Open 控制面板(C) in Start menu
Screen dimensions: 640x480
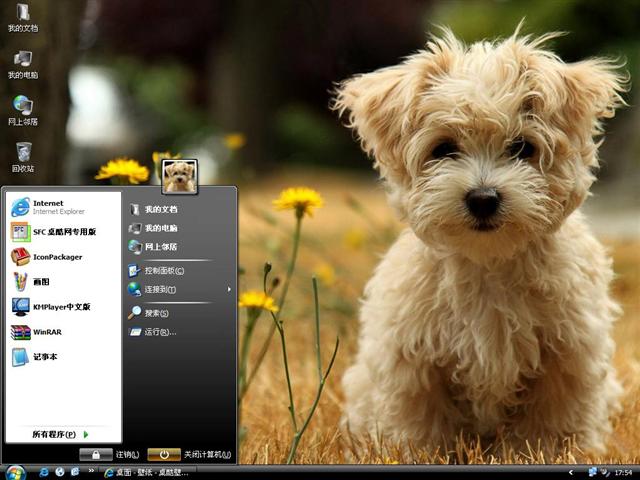[163, 271]
